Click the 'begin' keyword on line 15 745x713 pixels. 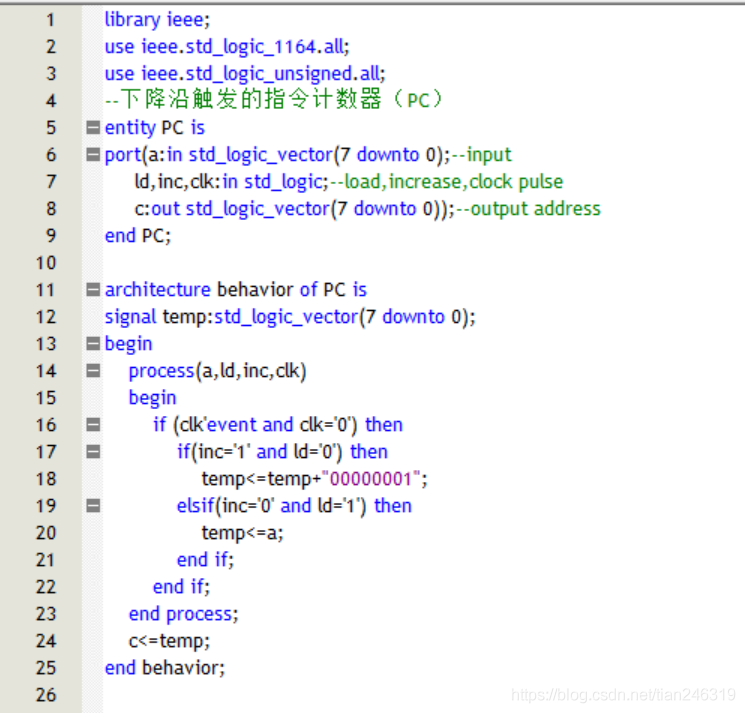pyautogui.click(x=153, y=398)
